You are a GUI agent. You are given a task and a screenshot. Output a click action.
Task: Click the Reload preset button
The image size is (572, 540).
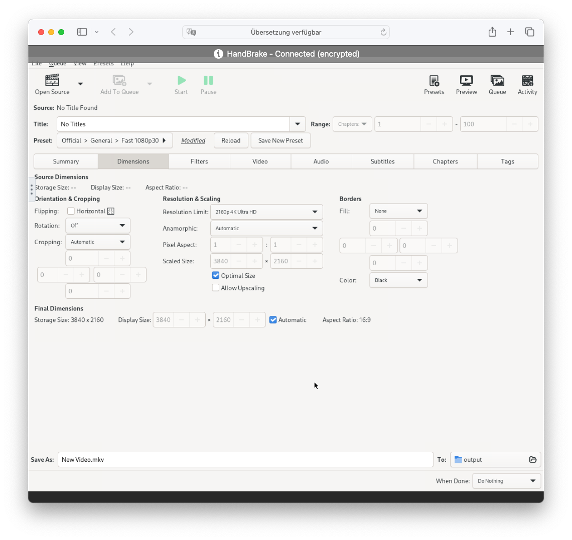(x=231, y=140)
